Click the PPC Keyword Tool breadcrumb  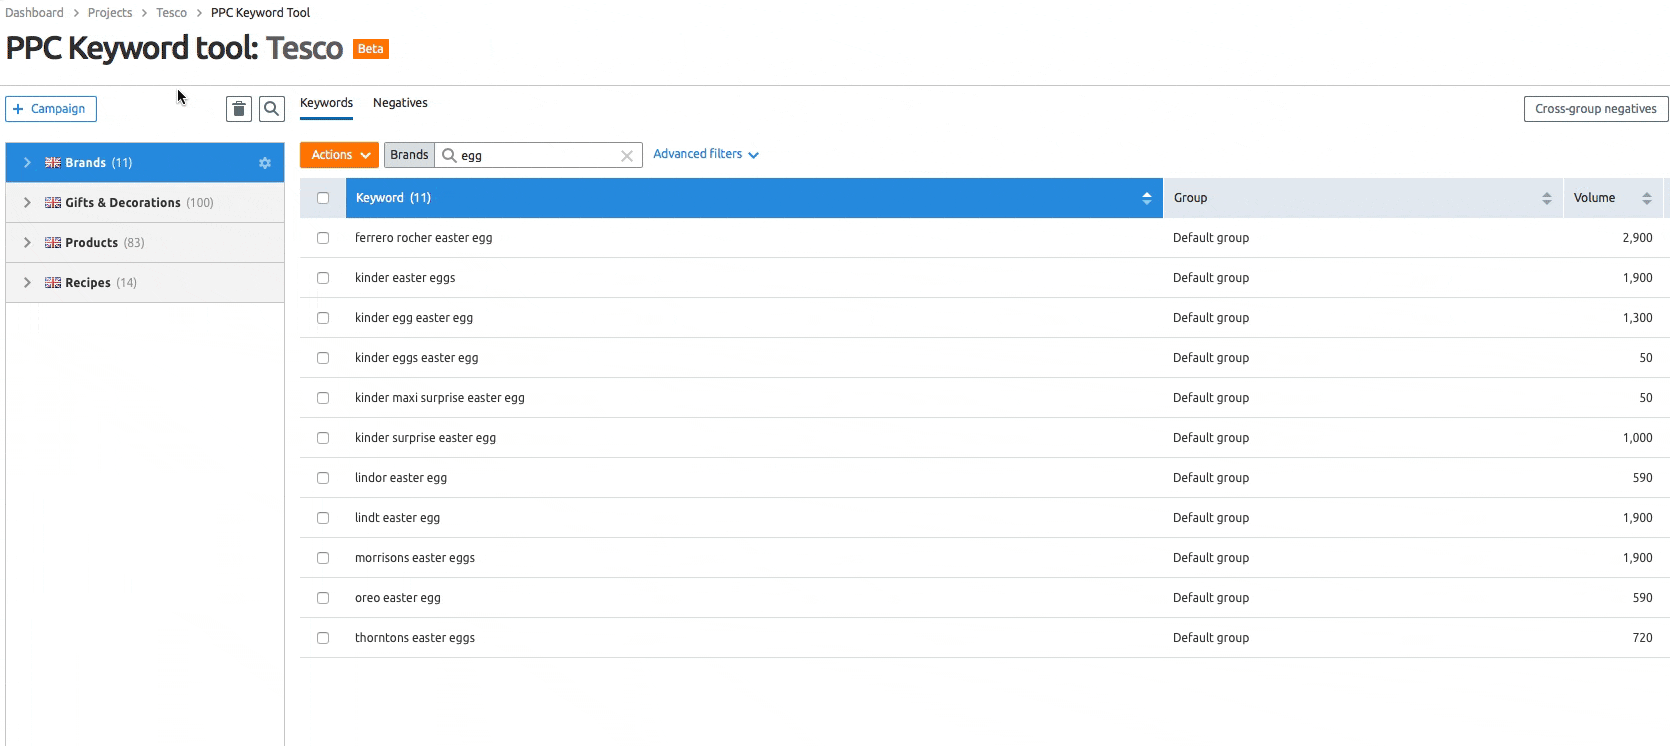pyautogui.click(x=260, y=13)
